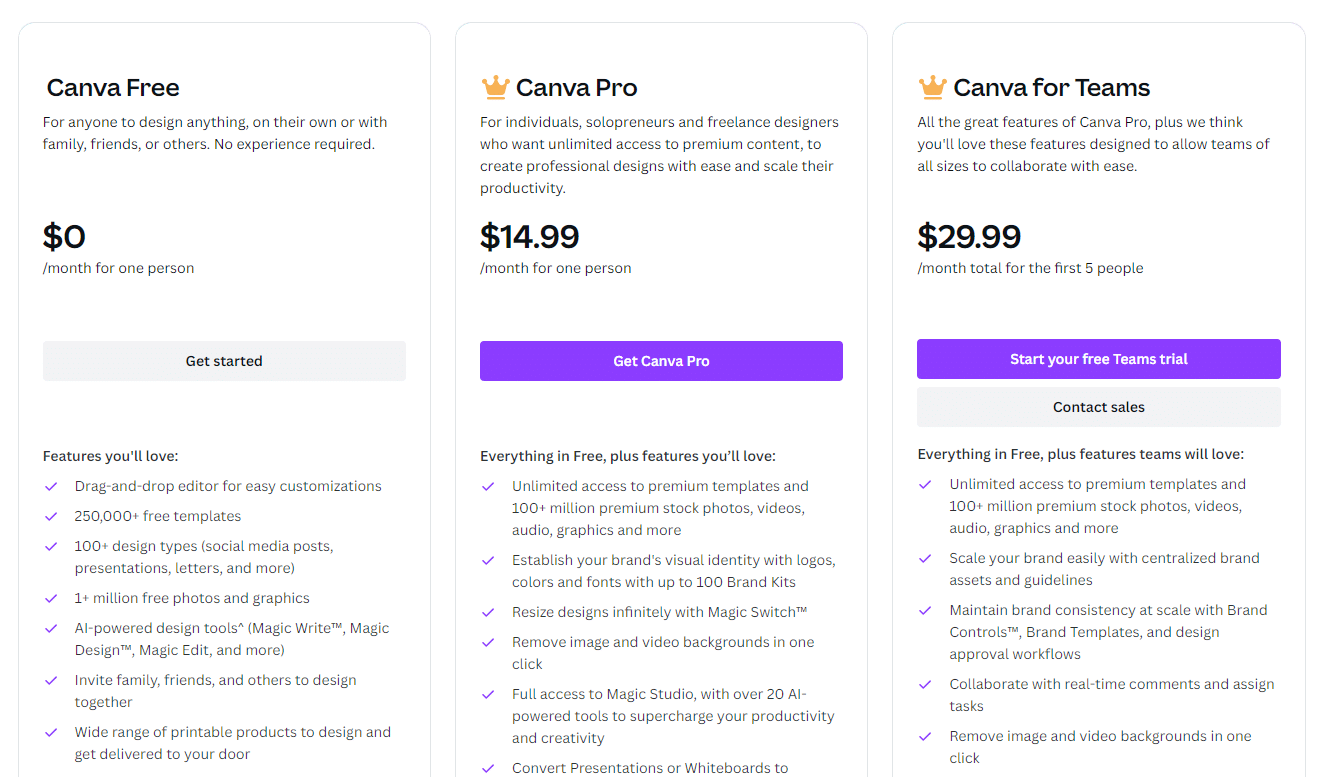Click the Get started button
The image size is (1326, 777).
pos(224,361)
